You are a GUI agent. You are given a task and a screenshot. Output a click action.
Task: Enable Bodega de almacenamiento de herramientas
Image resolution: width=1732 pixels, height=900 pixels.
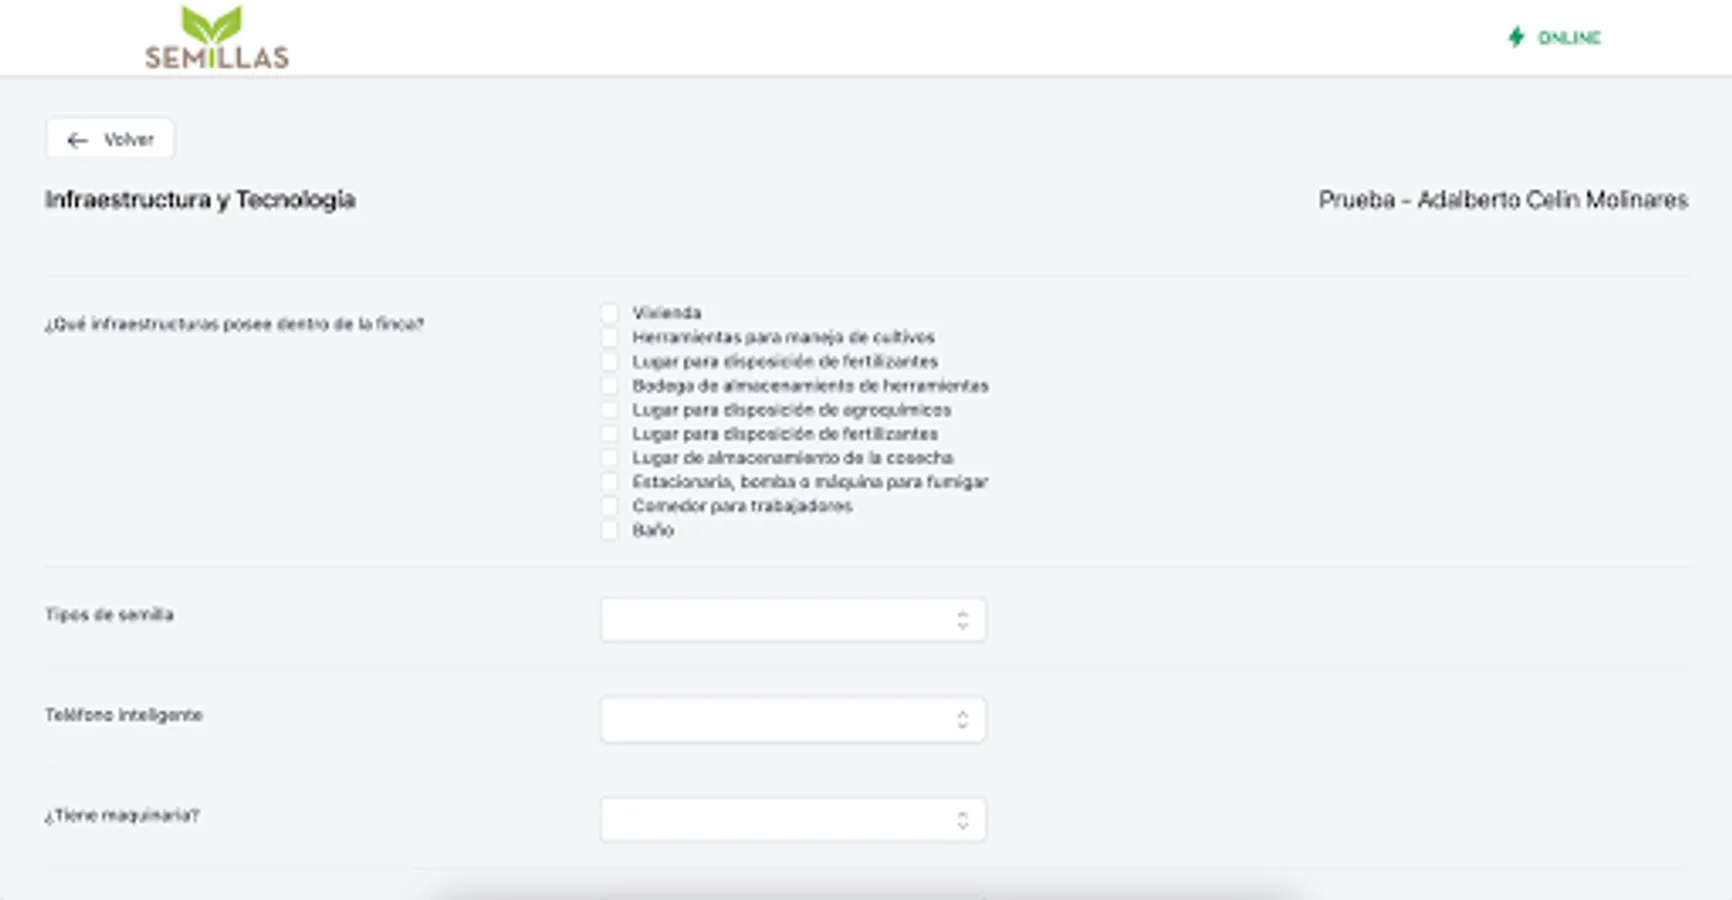click(x=609, y=385)
